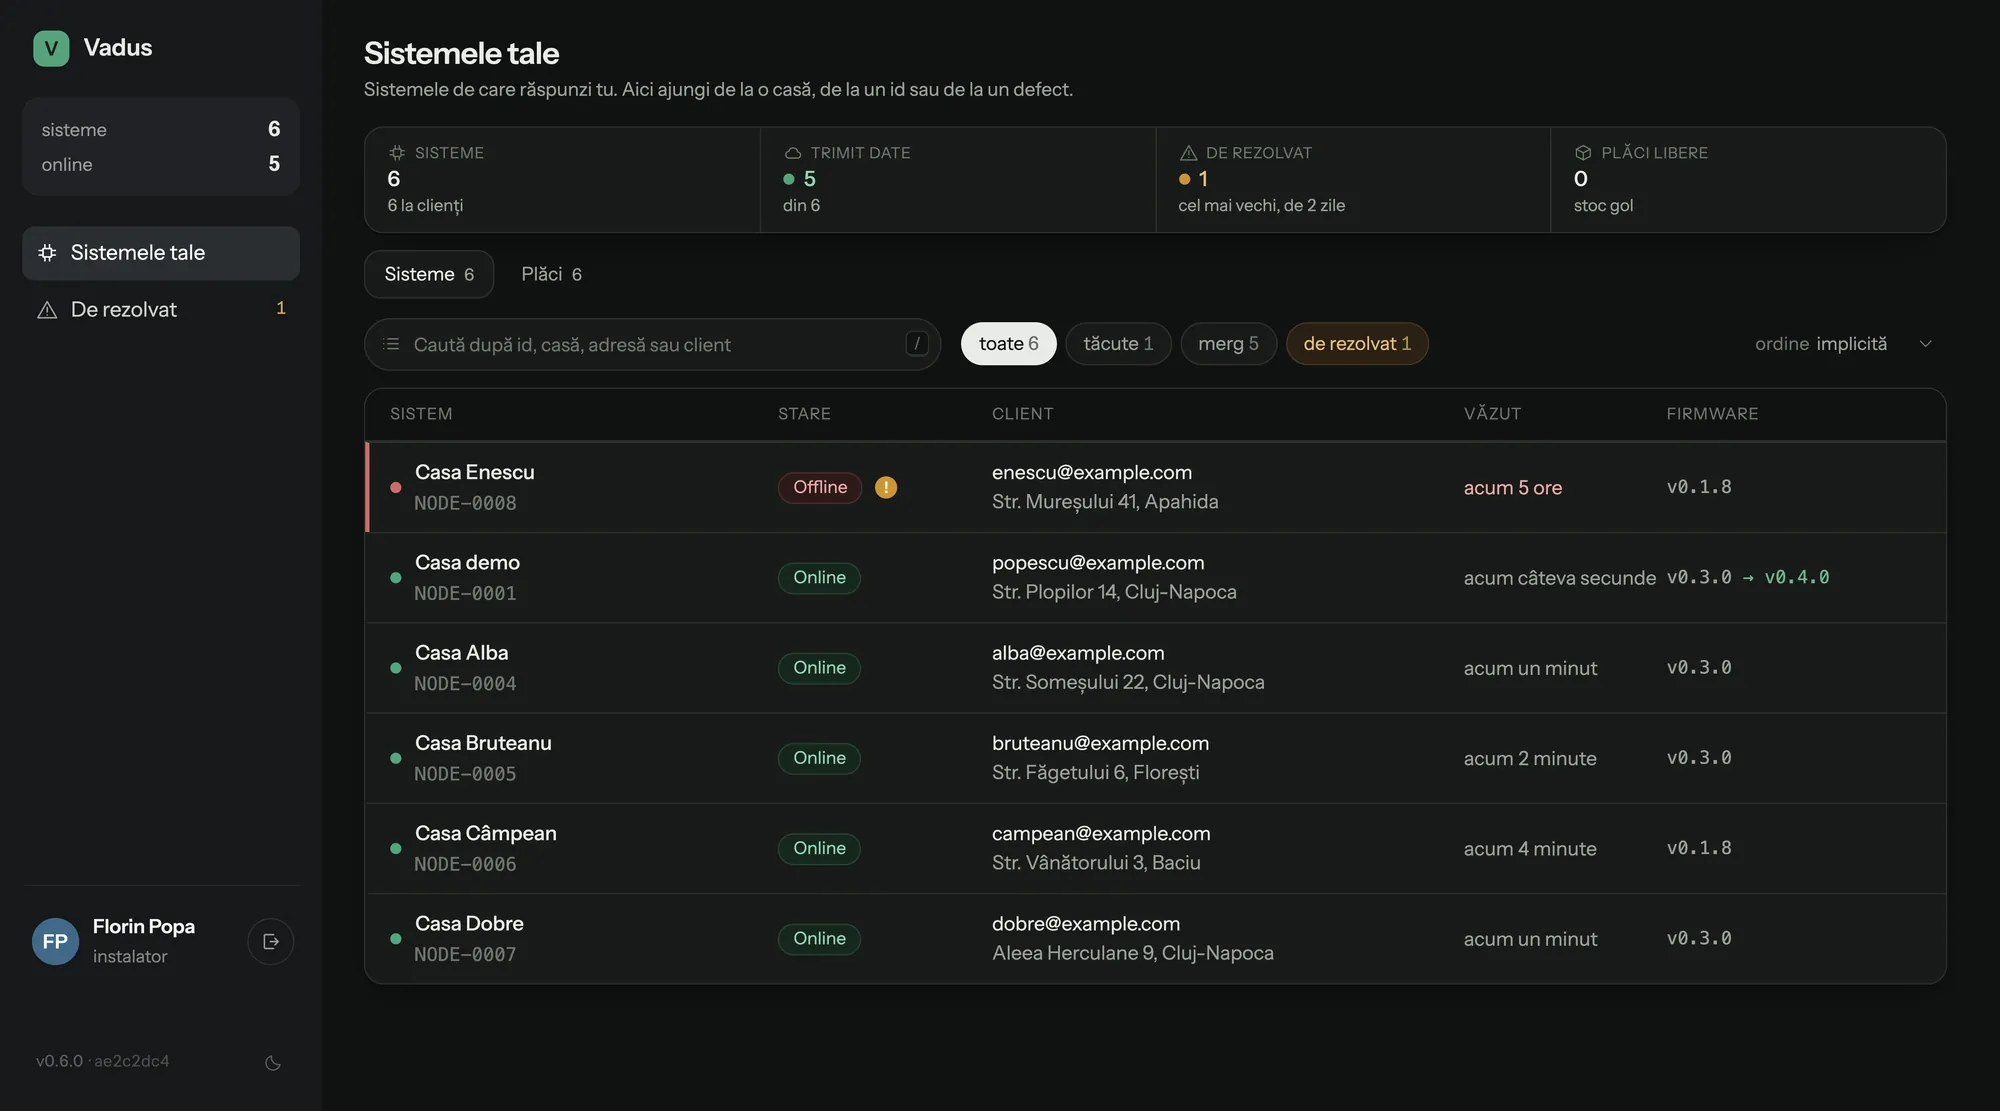Image resolution: width=2000 pixels, height=1111 pixels.
Task: Click the Offline status badge for Casa Enescu
Action: point(820,487)
